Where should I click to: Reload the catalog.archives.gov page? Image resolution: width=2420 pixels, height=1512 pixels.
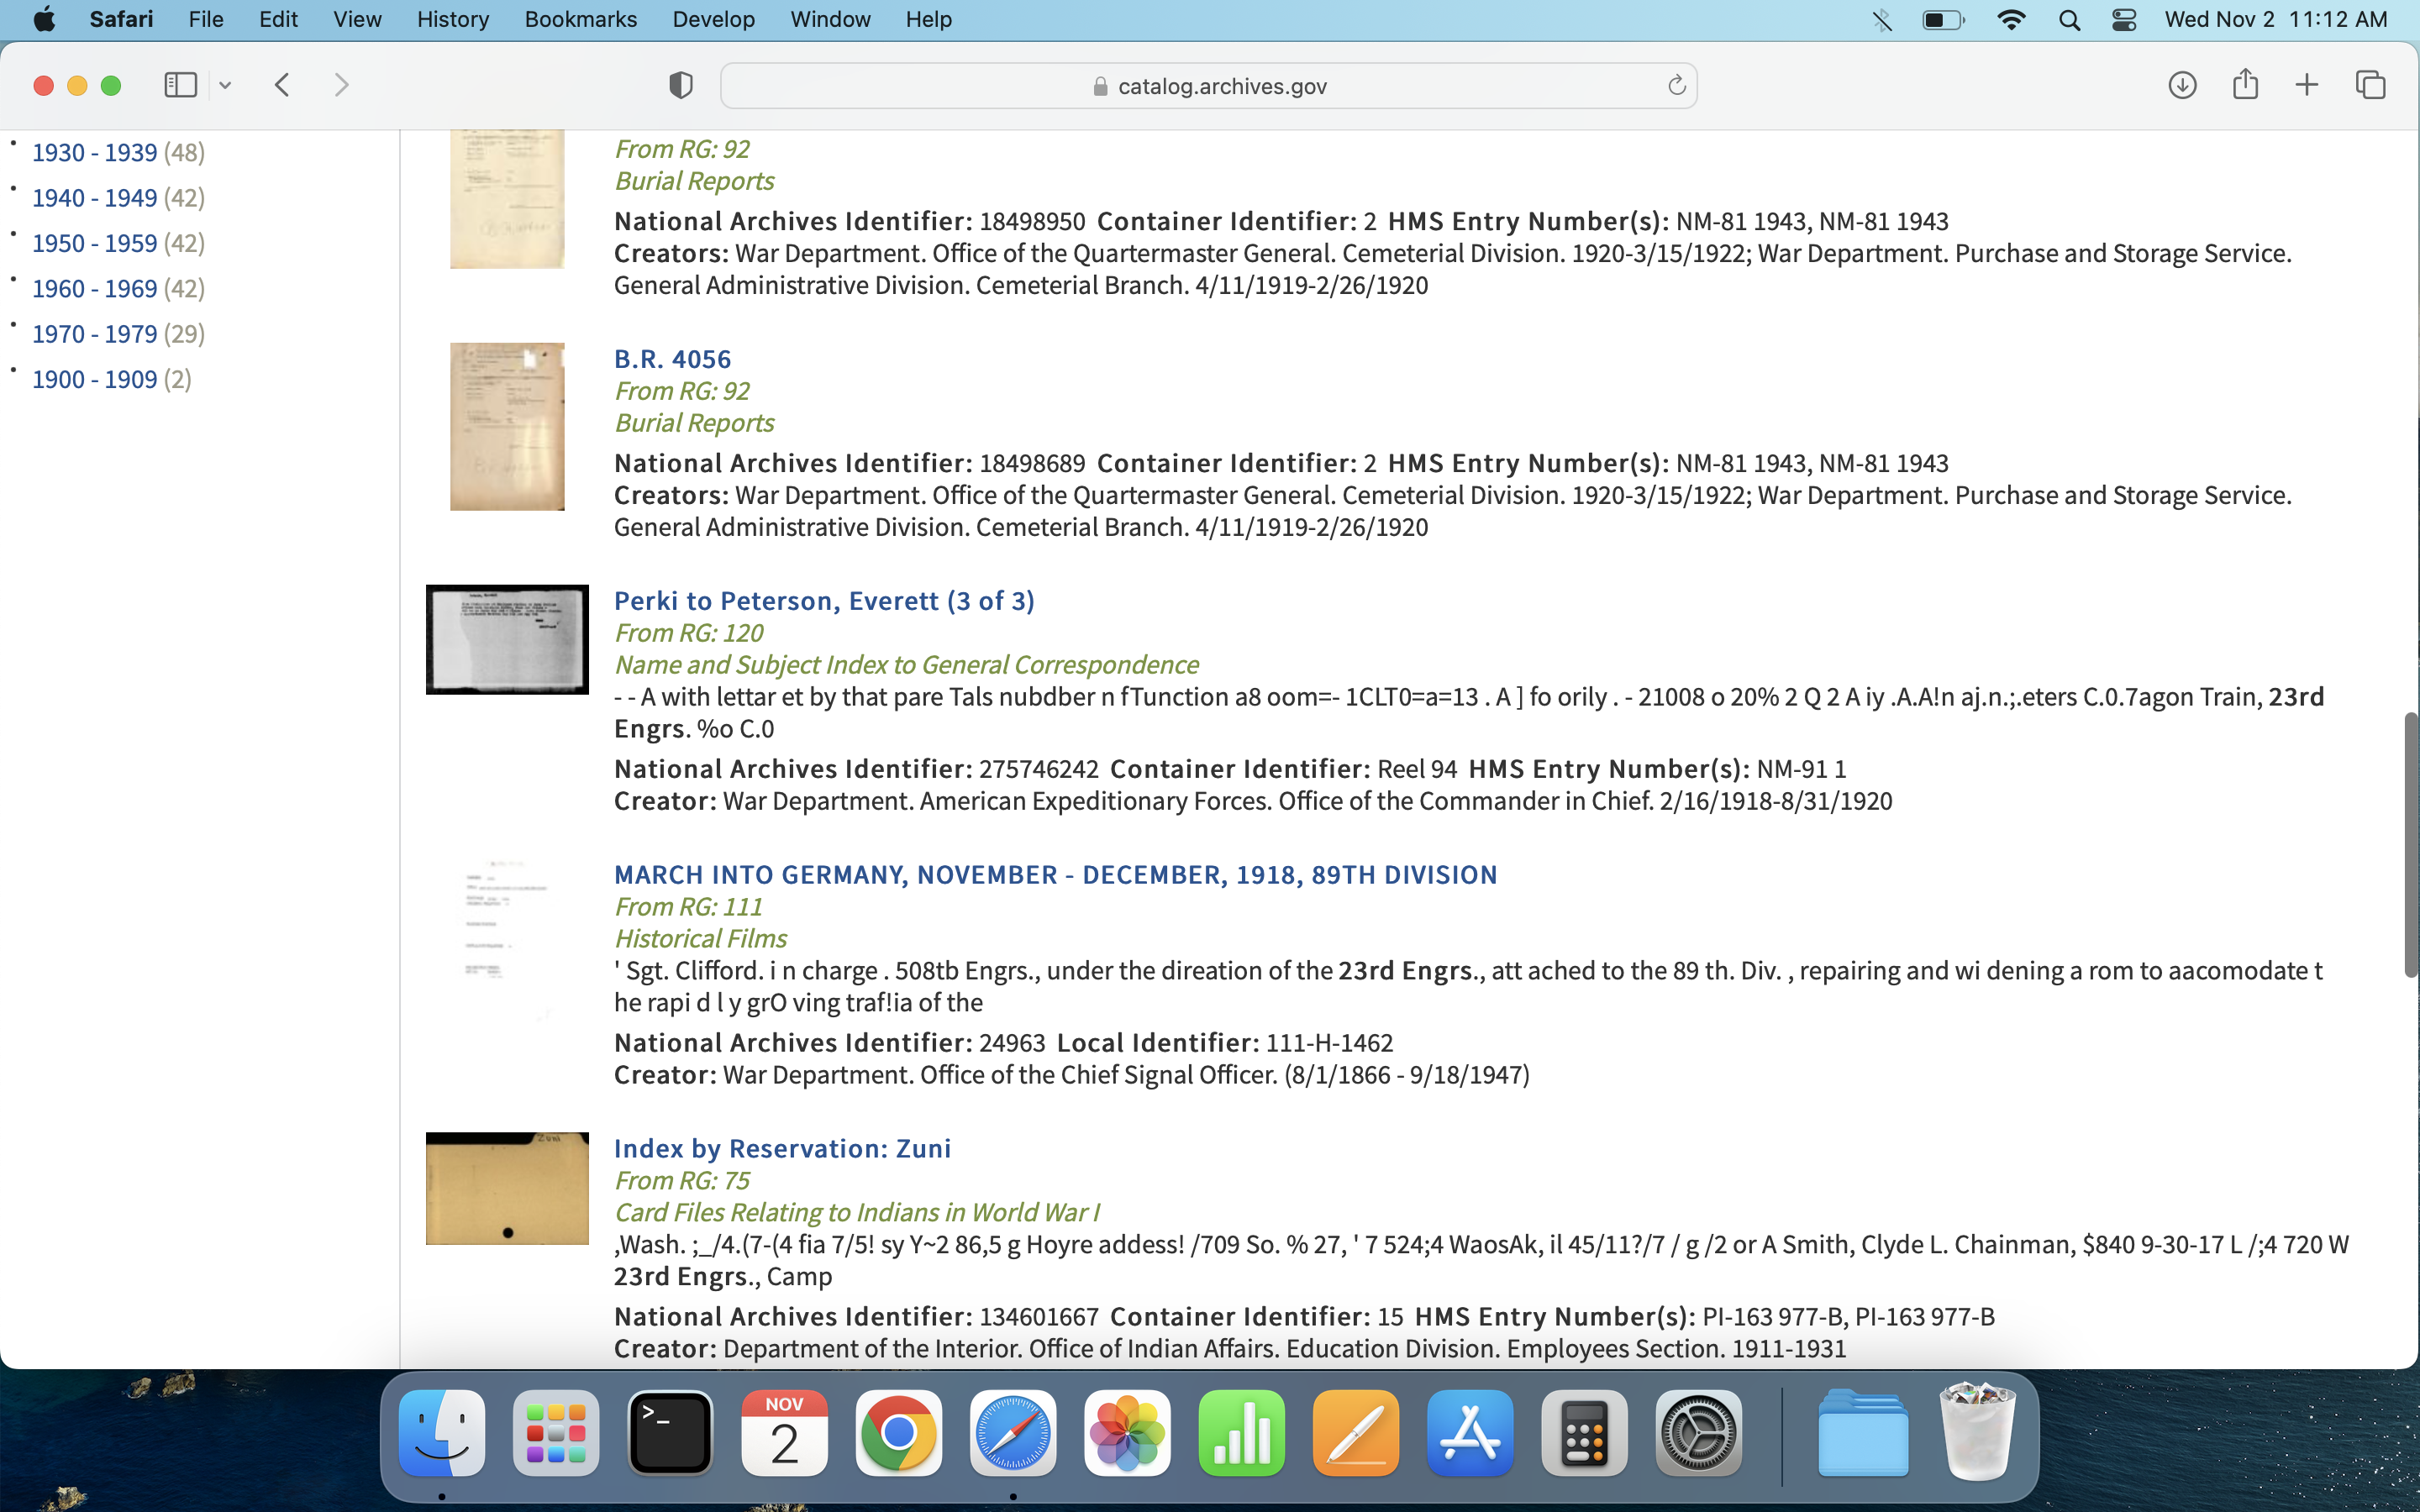pyautogui.click(x=1677, y=86)
